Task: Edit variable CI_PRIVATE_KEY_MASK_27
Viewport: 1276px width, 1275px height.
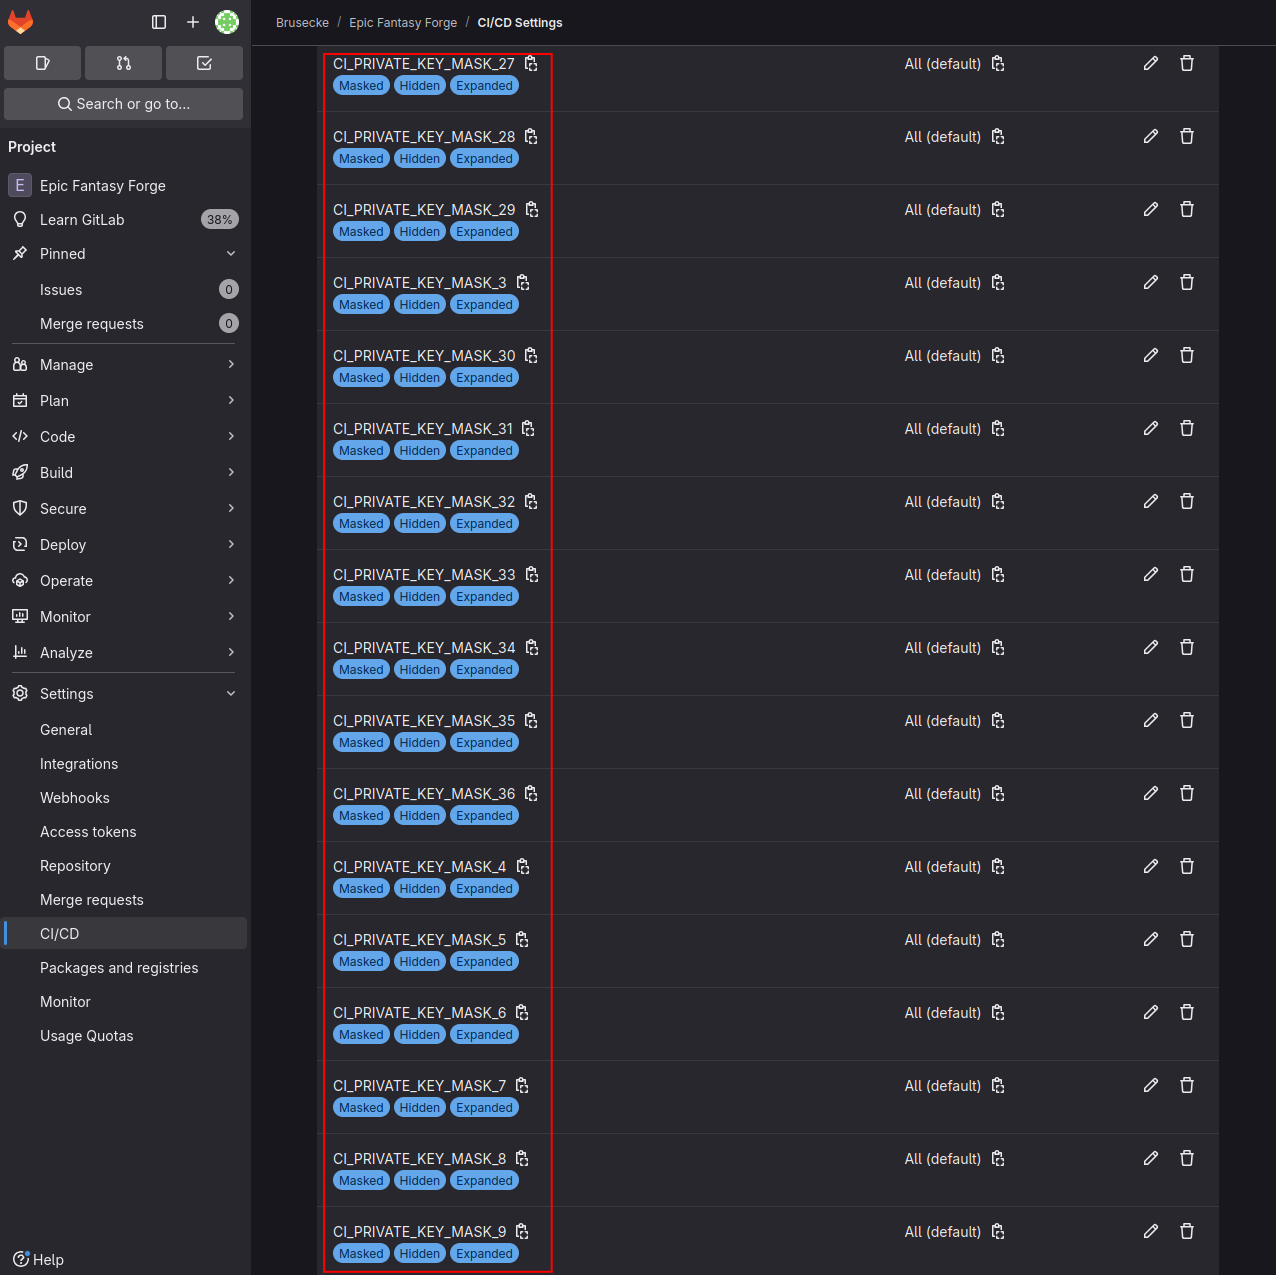Action: pyautogui.click(x=1151, y=63)
